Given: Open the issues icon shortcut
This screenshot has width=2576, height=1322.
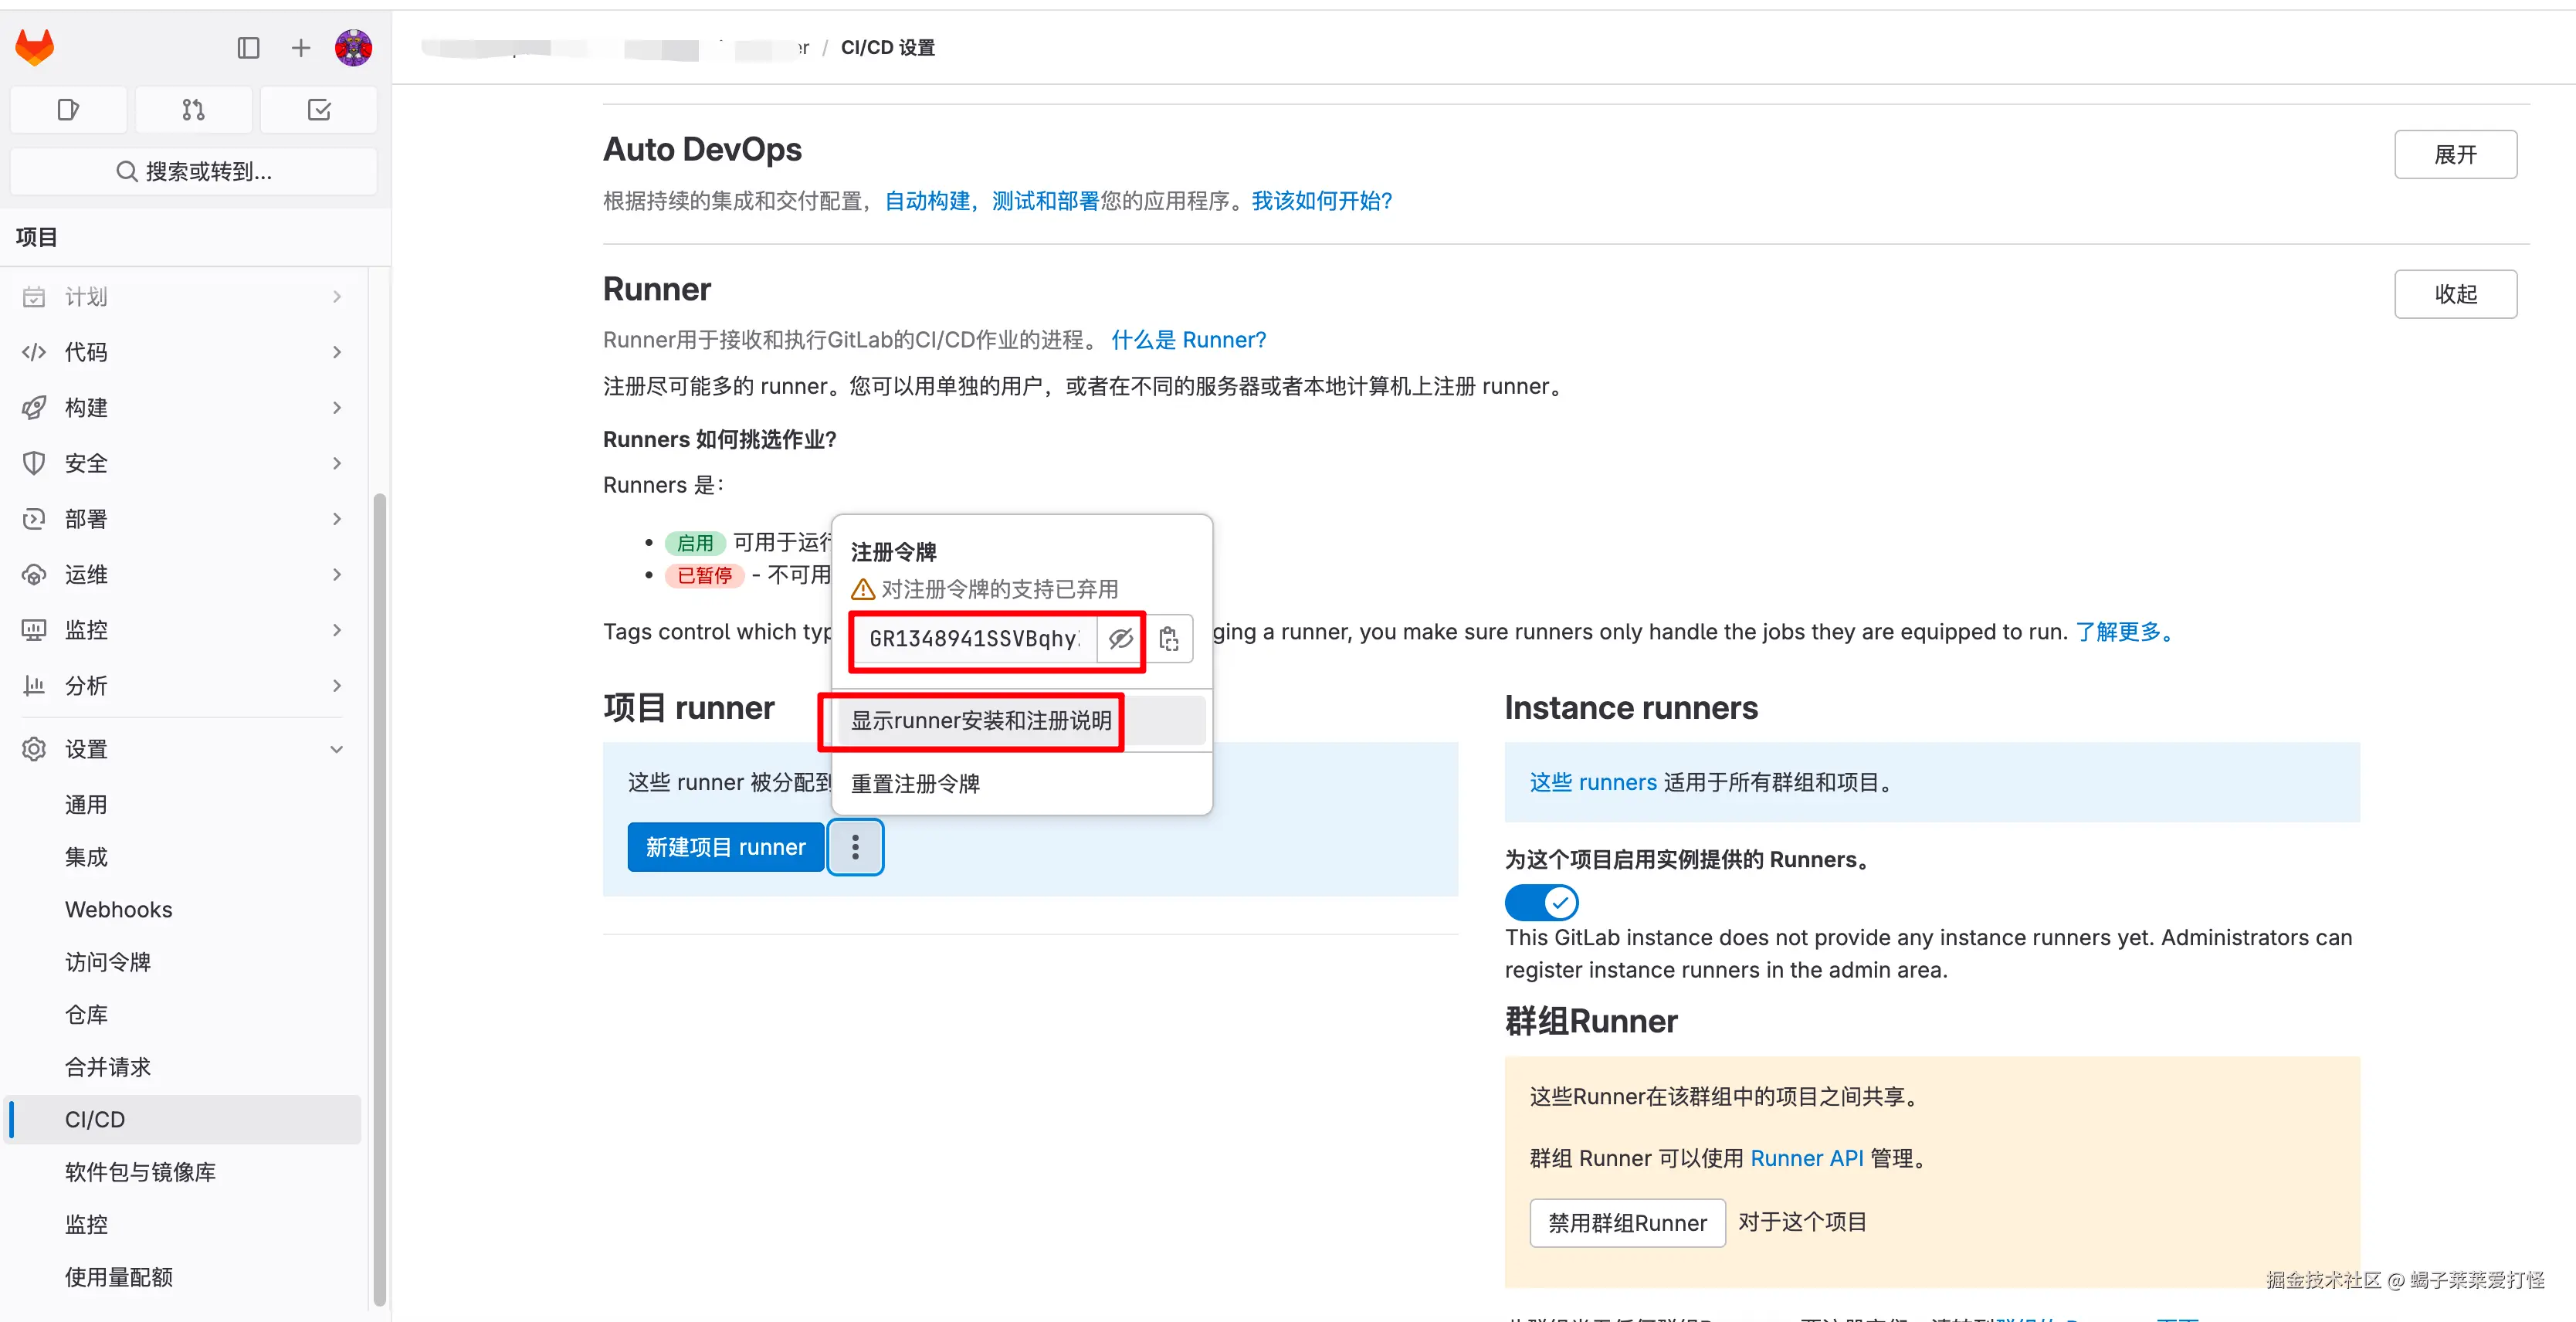Looking at the screenshot, I should click(x=68, y=110).
